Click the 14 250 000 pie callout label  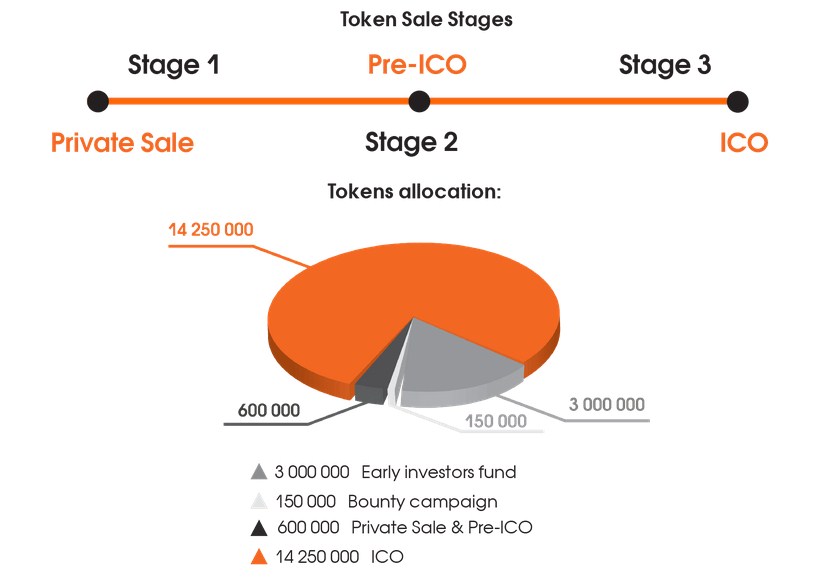pyautogui.click(x=211, y=230)
